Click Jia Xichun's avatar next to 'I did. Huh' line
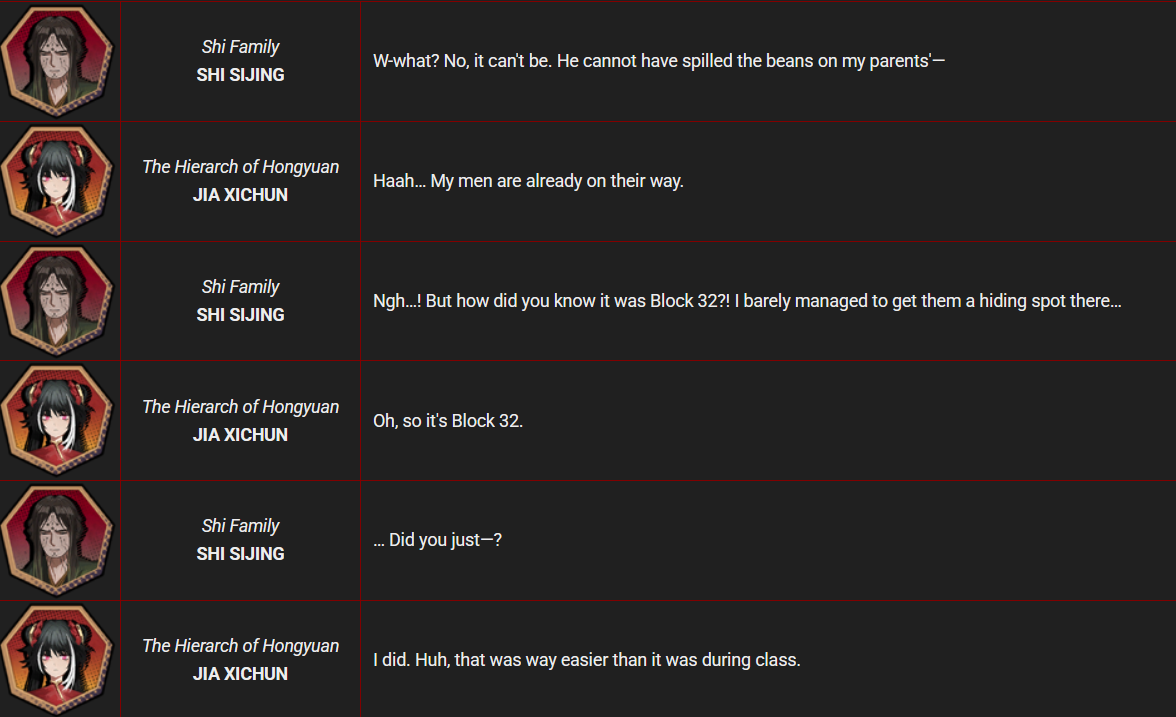The image size is (1176, 717). 58,660
